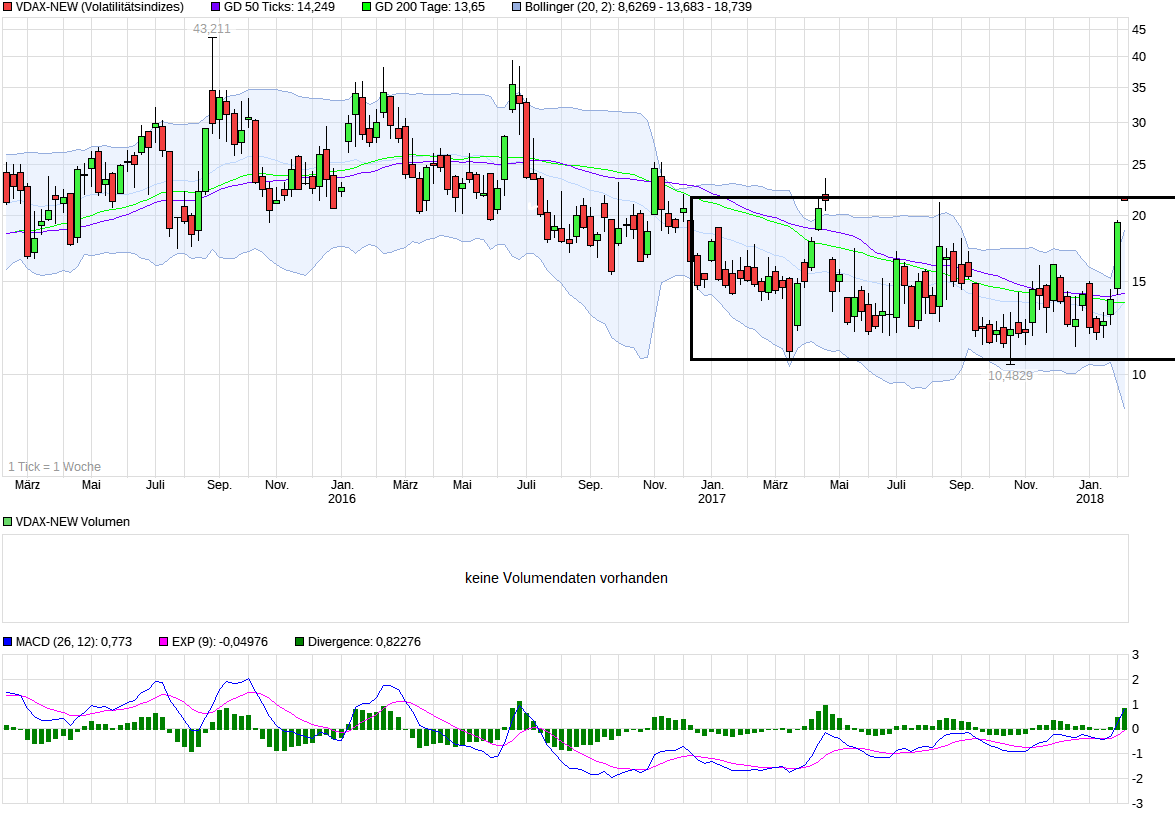Click the 10,4829 low value annotation
The height and width of the screenshot is (815, 1175).
(x=1010, y=376)
